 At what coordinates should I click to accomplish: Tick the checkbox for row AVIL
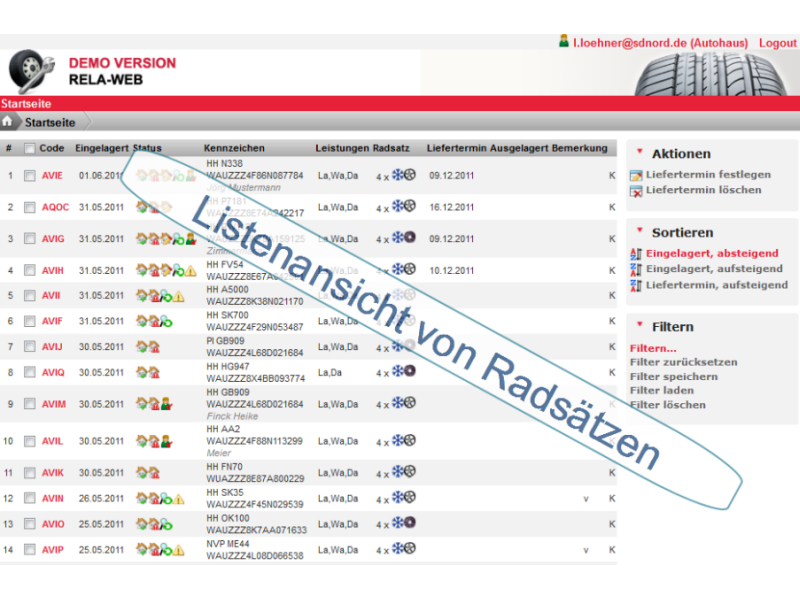pos(29,441)
